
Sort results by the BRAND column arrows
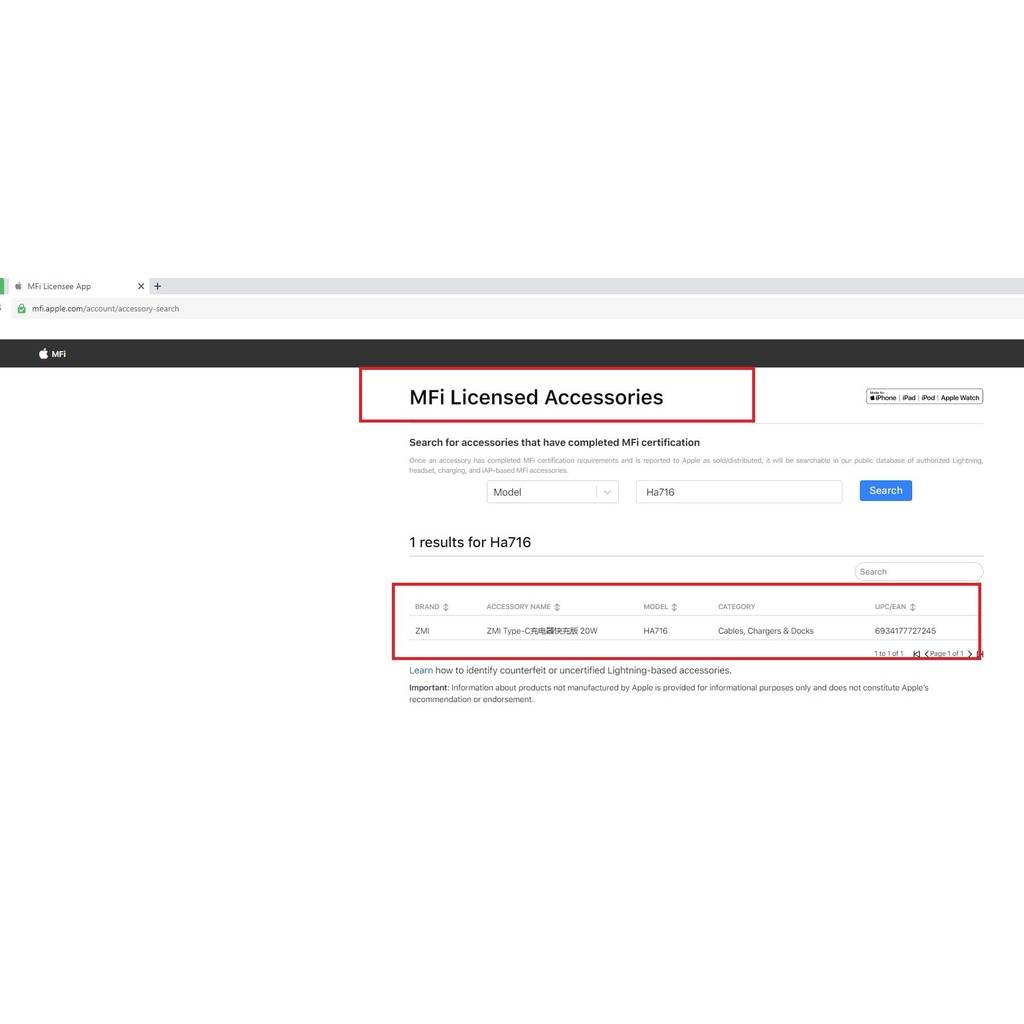[446, 607]
